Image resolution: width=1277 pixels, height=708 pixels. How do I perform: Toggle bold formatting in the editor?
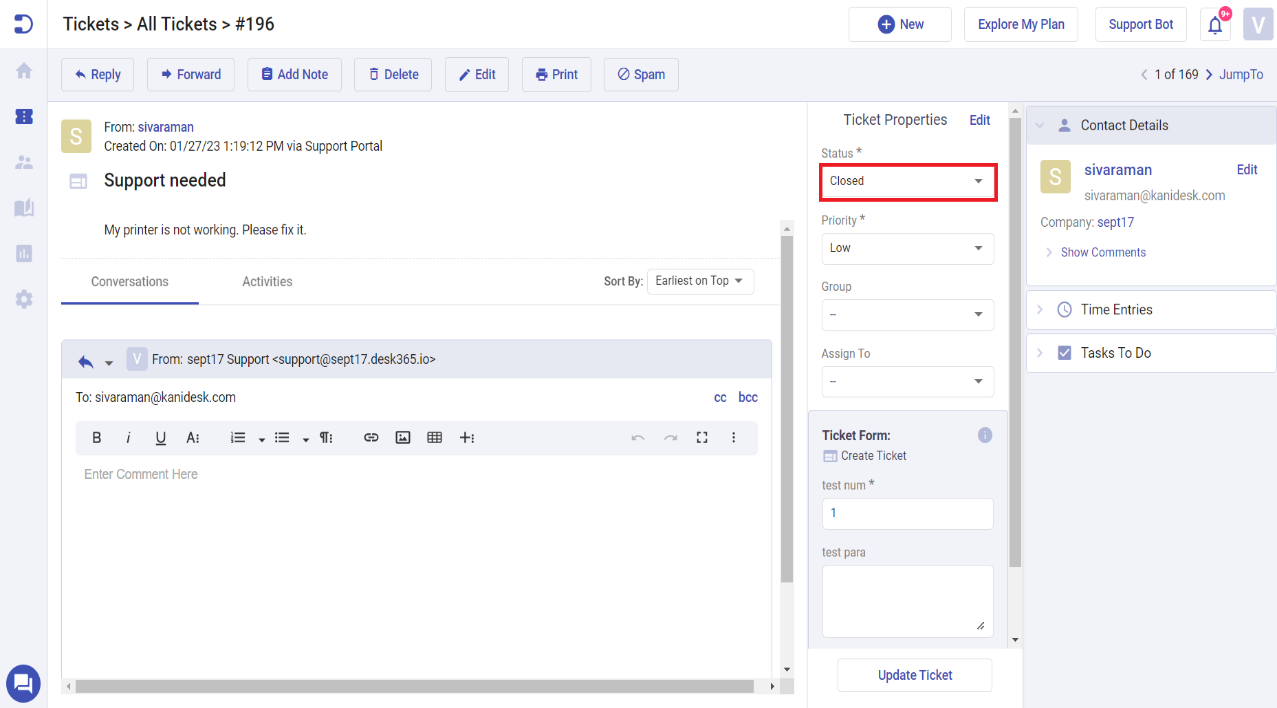(x=96, y=437)
